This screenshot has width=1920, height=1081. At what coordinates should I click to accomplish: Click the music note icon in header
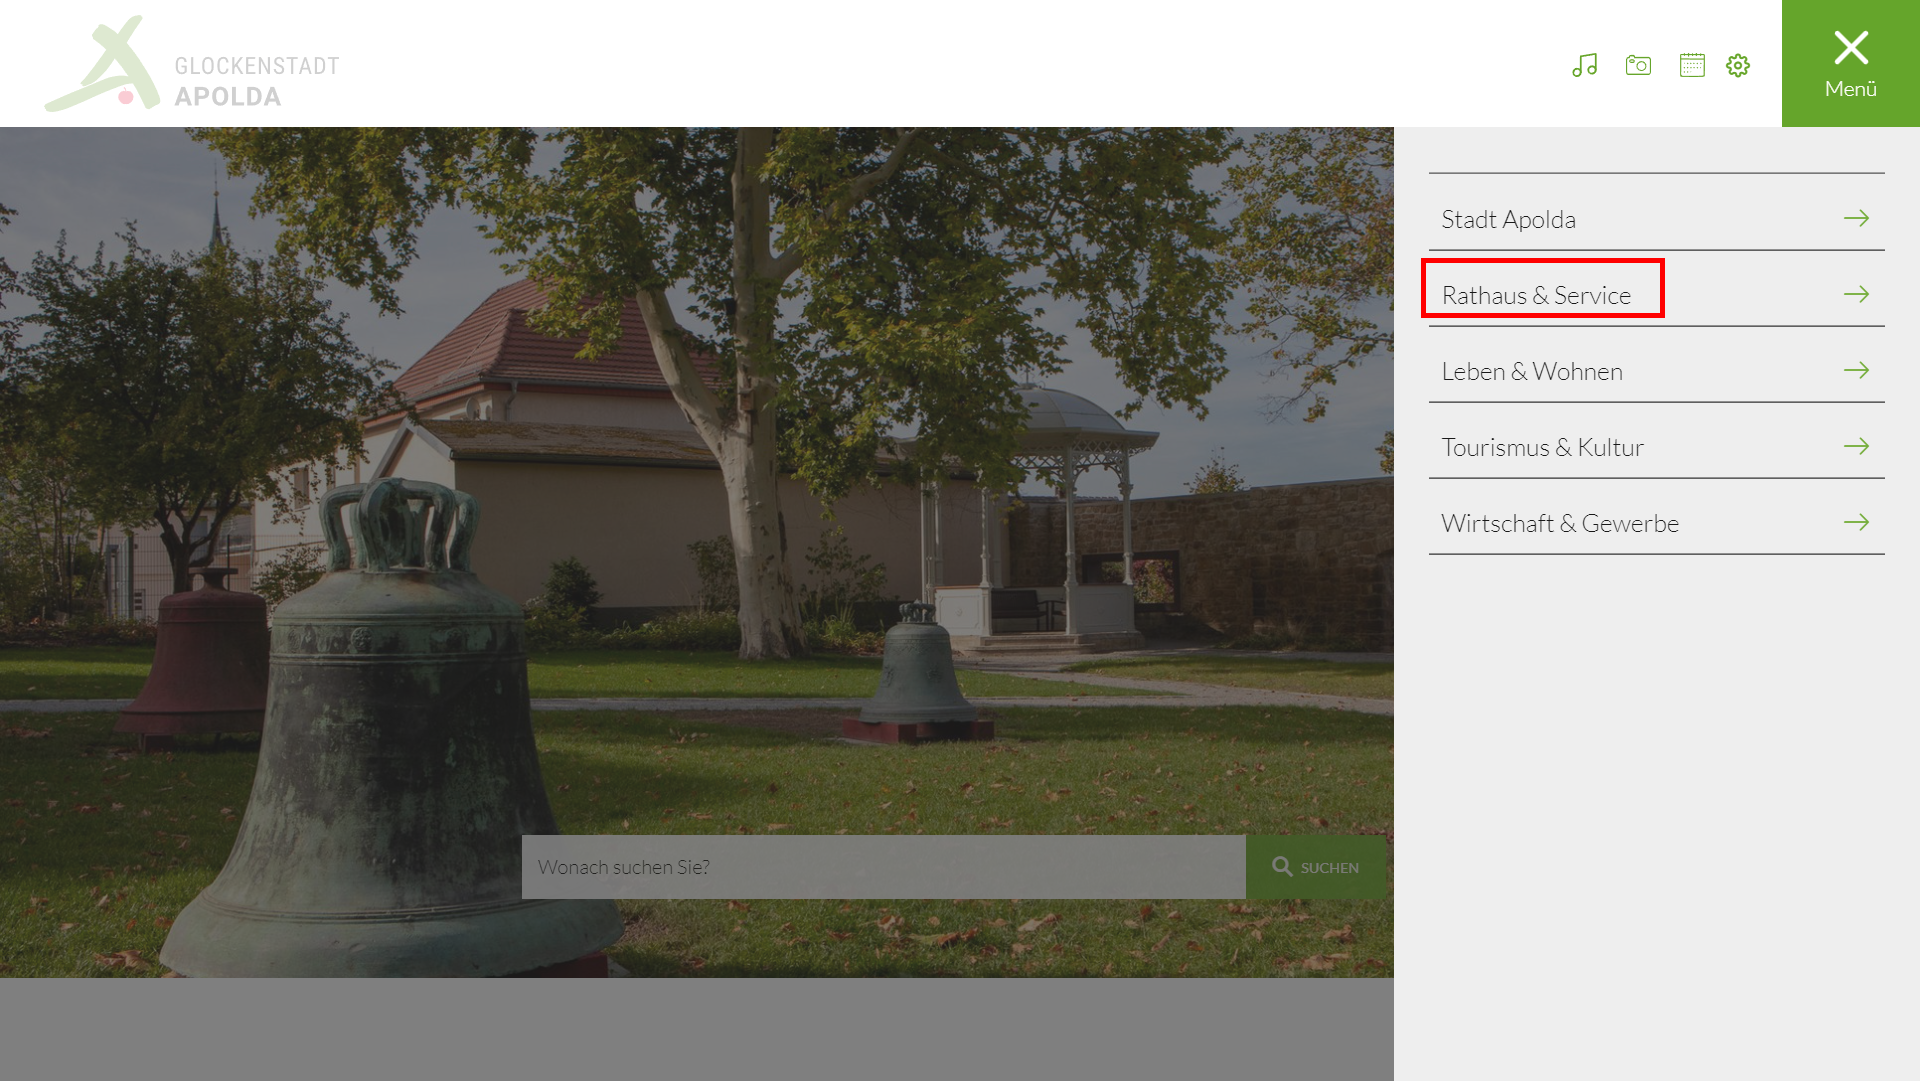pyautogui.click(x=1585, y=65)
